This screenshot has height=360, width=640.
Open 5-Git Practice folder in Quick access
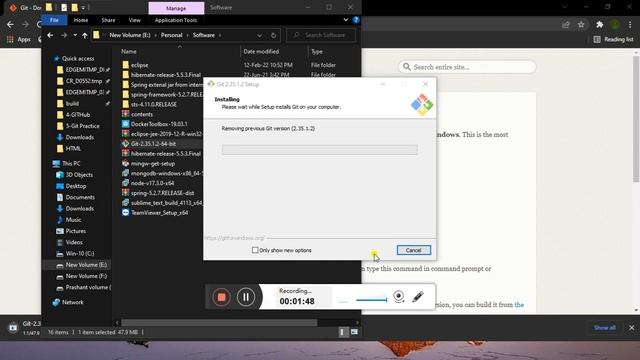82,126
